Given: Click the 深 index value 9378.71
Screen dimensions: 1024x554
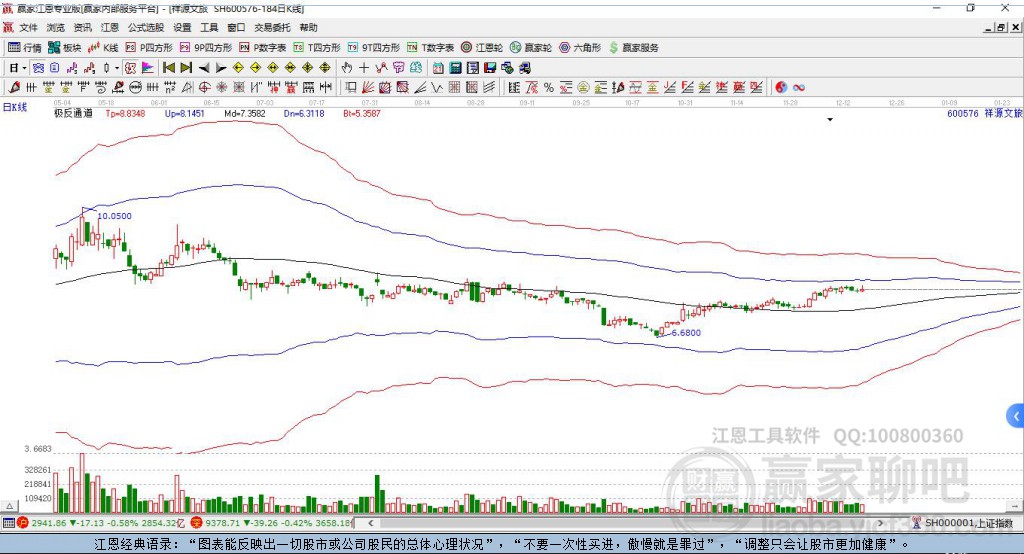Looking at the screenshot, I should (223, 523).
